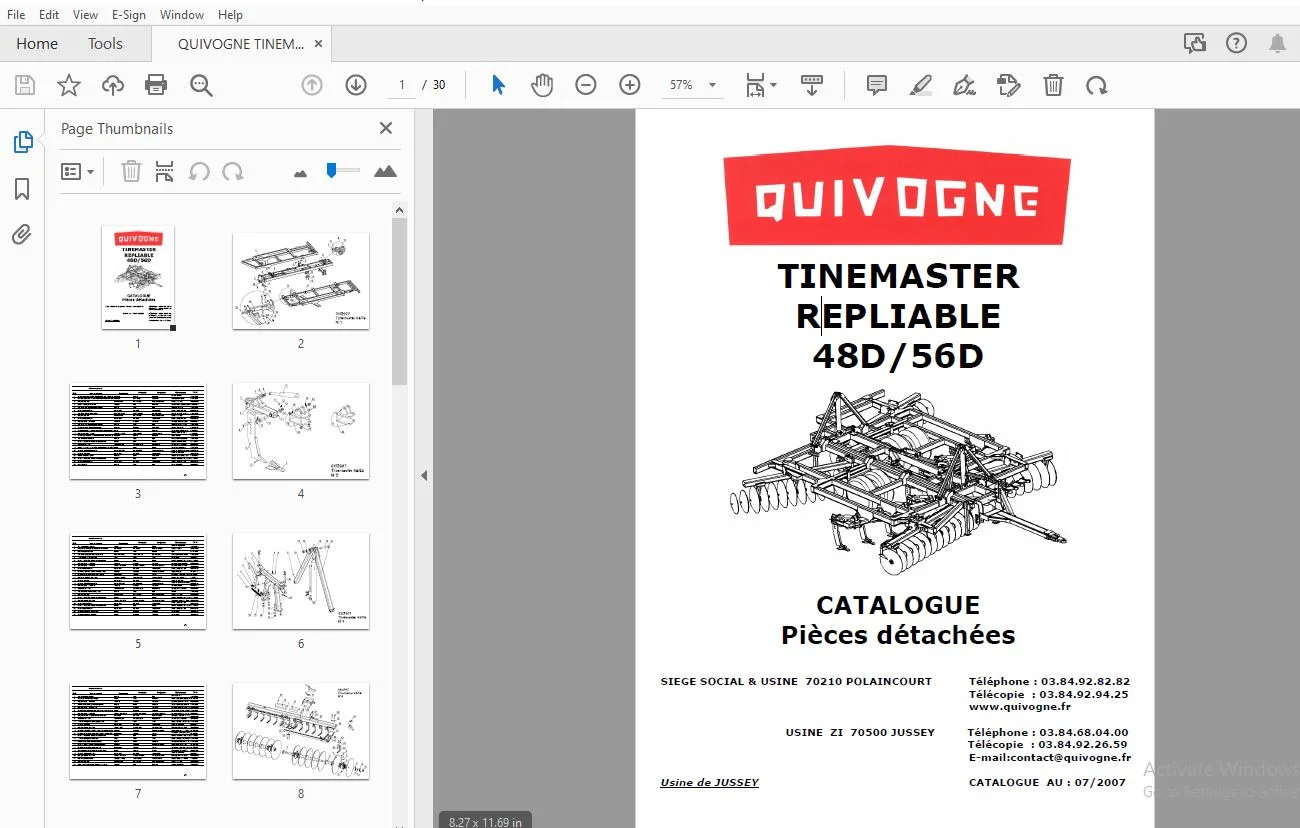The width and height of the screenshot is (1300, 828).
Task: Close the QUIVOGNE TINEM... document tab
Action: [318, 44]
